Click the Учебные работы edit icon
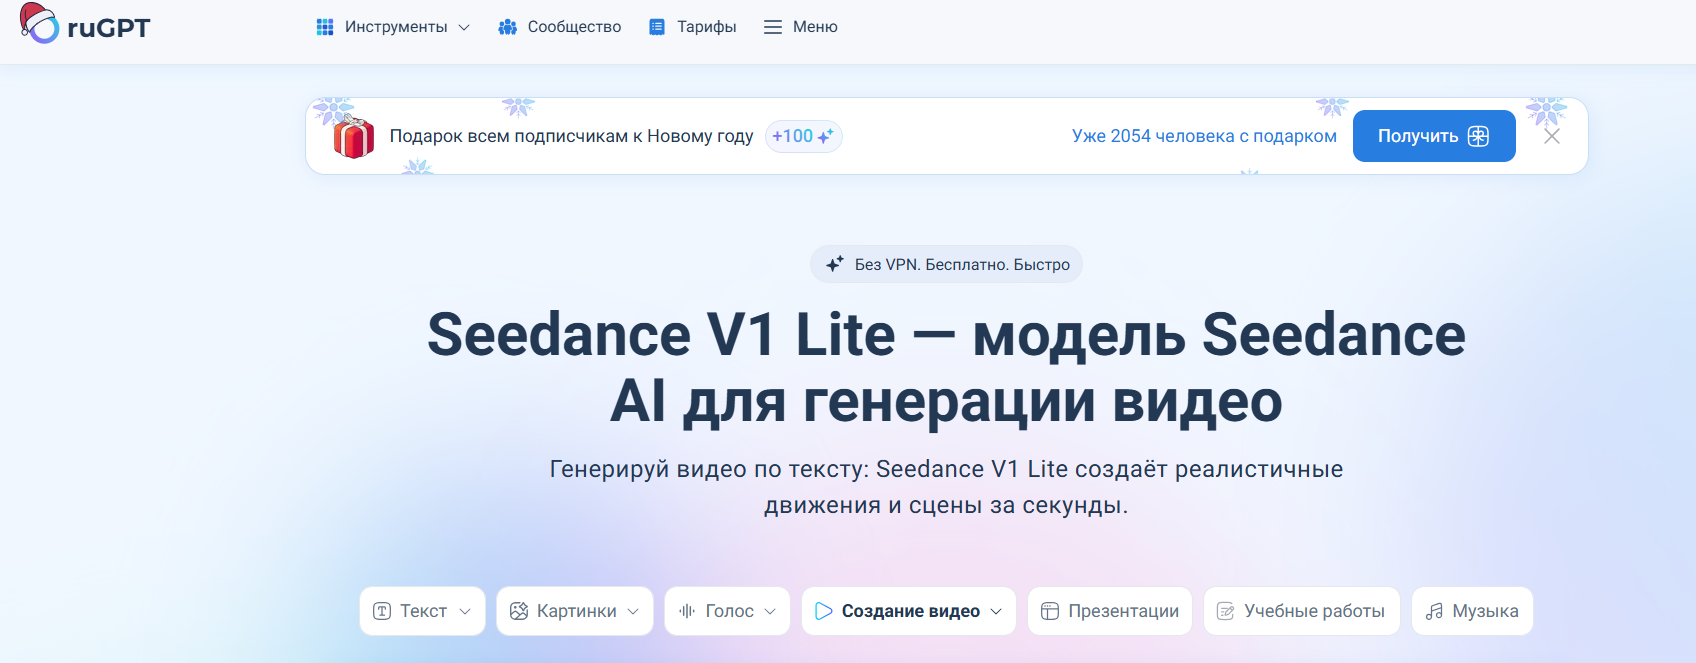 pyautogui.click(x=1226, y=611)
